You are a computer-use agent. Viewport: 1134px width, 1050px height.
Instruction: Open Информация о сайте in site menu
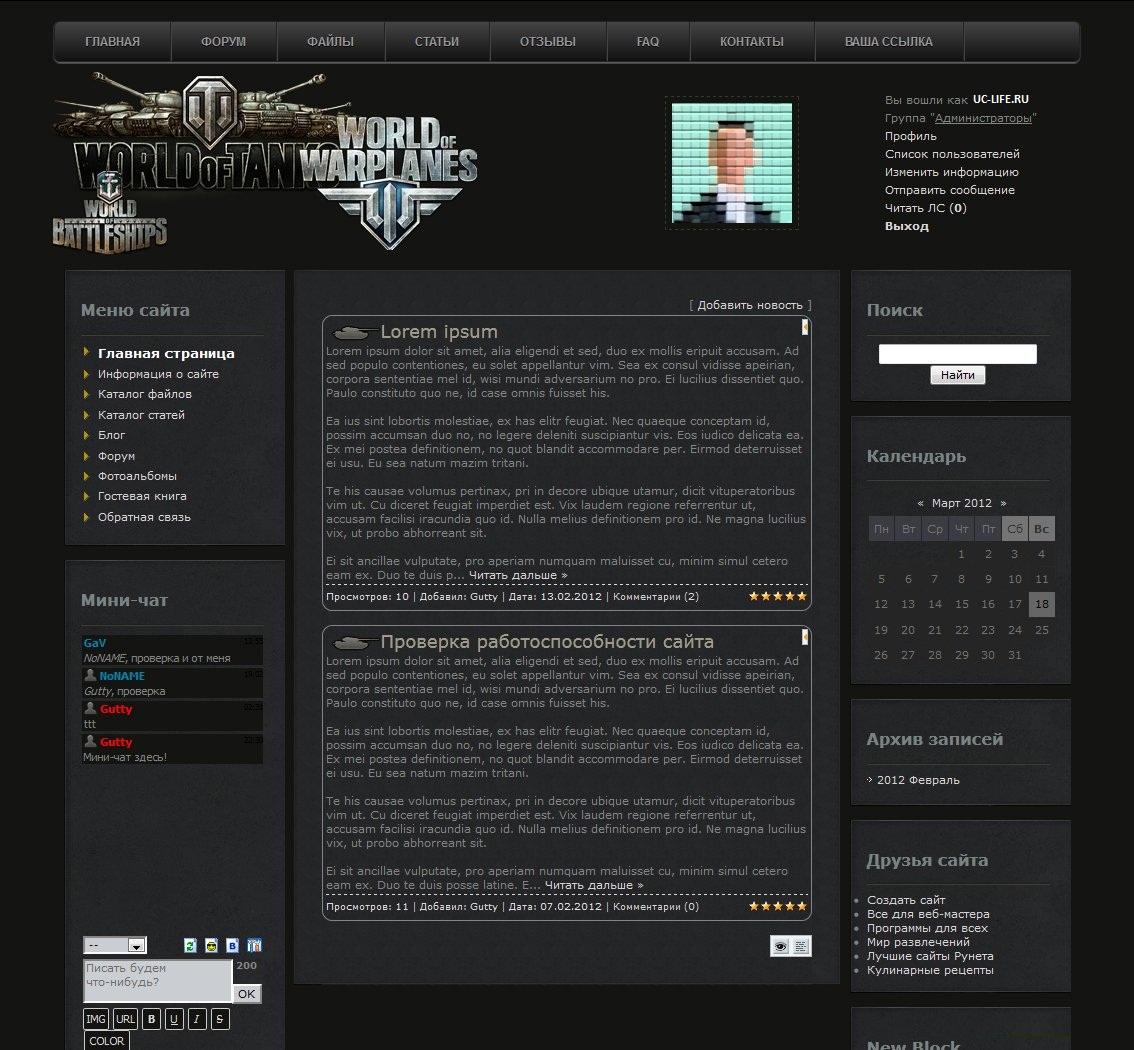158,374
